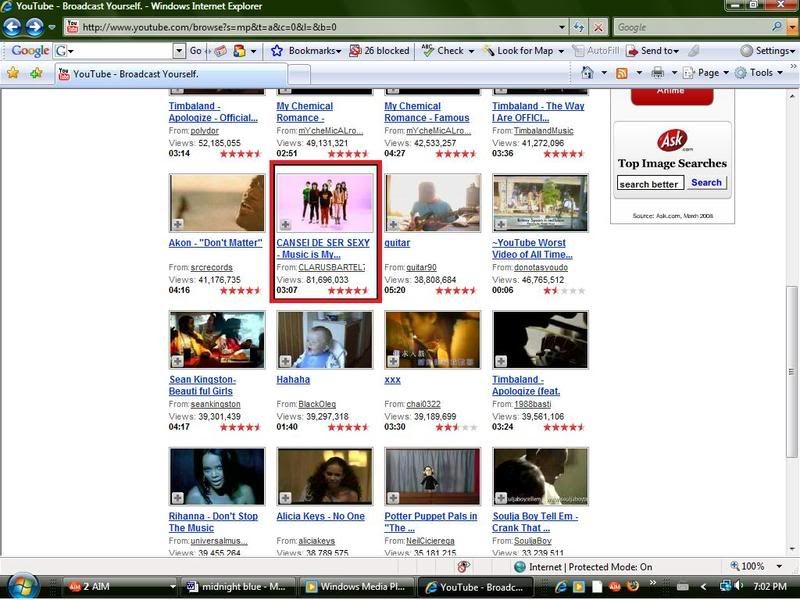The height and width of the screenshot is (600, 800).
Task: Open the ~YouTube Worst Video of All Time link
Action: tap(532, 248)
